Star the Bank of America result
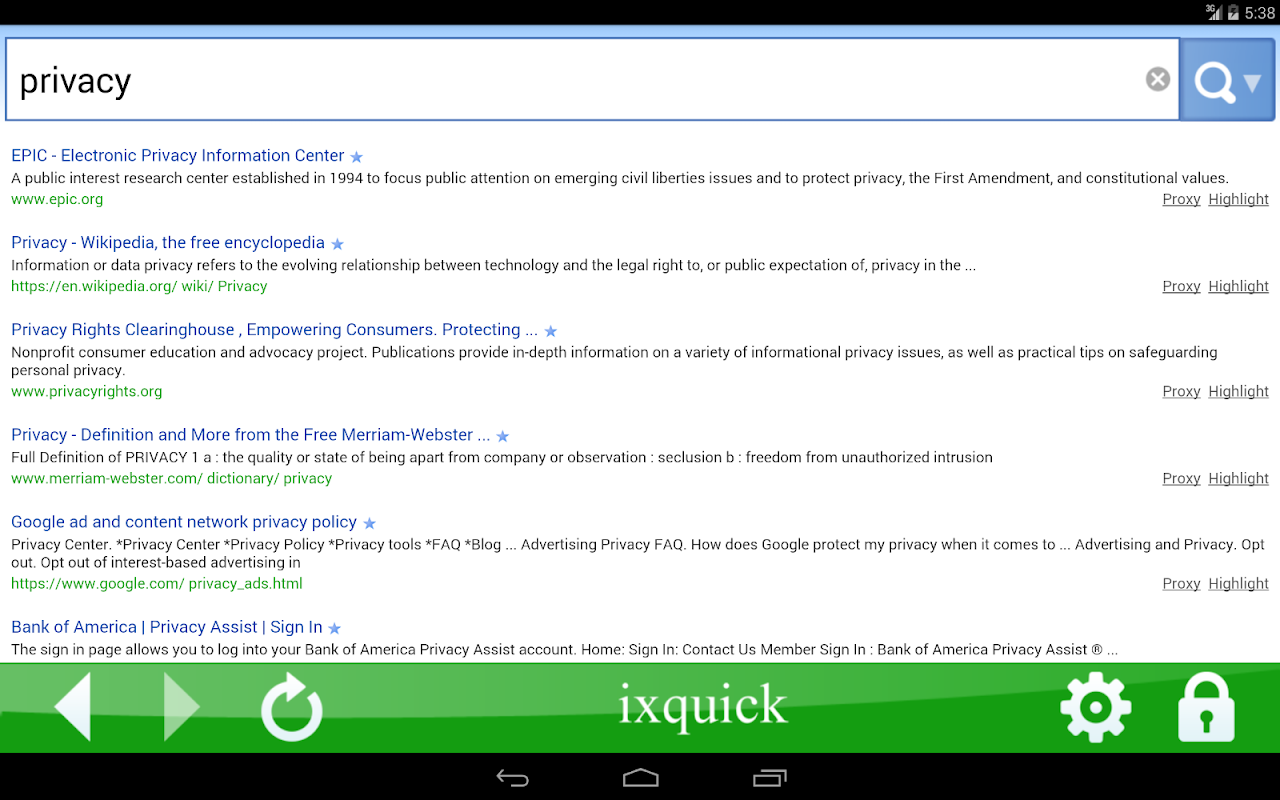Screen dimensions: 1280x800 tap(335, 628)
